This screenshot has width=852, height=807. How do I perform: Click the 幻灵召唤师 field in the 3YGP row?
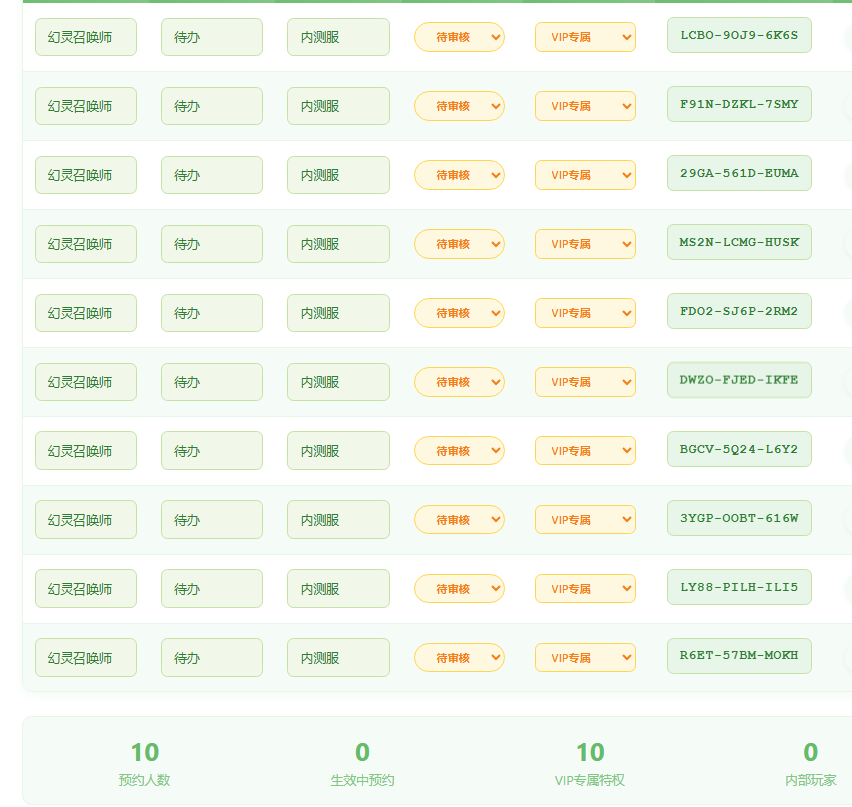coord(86,520)
